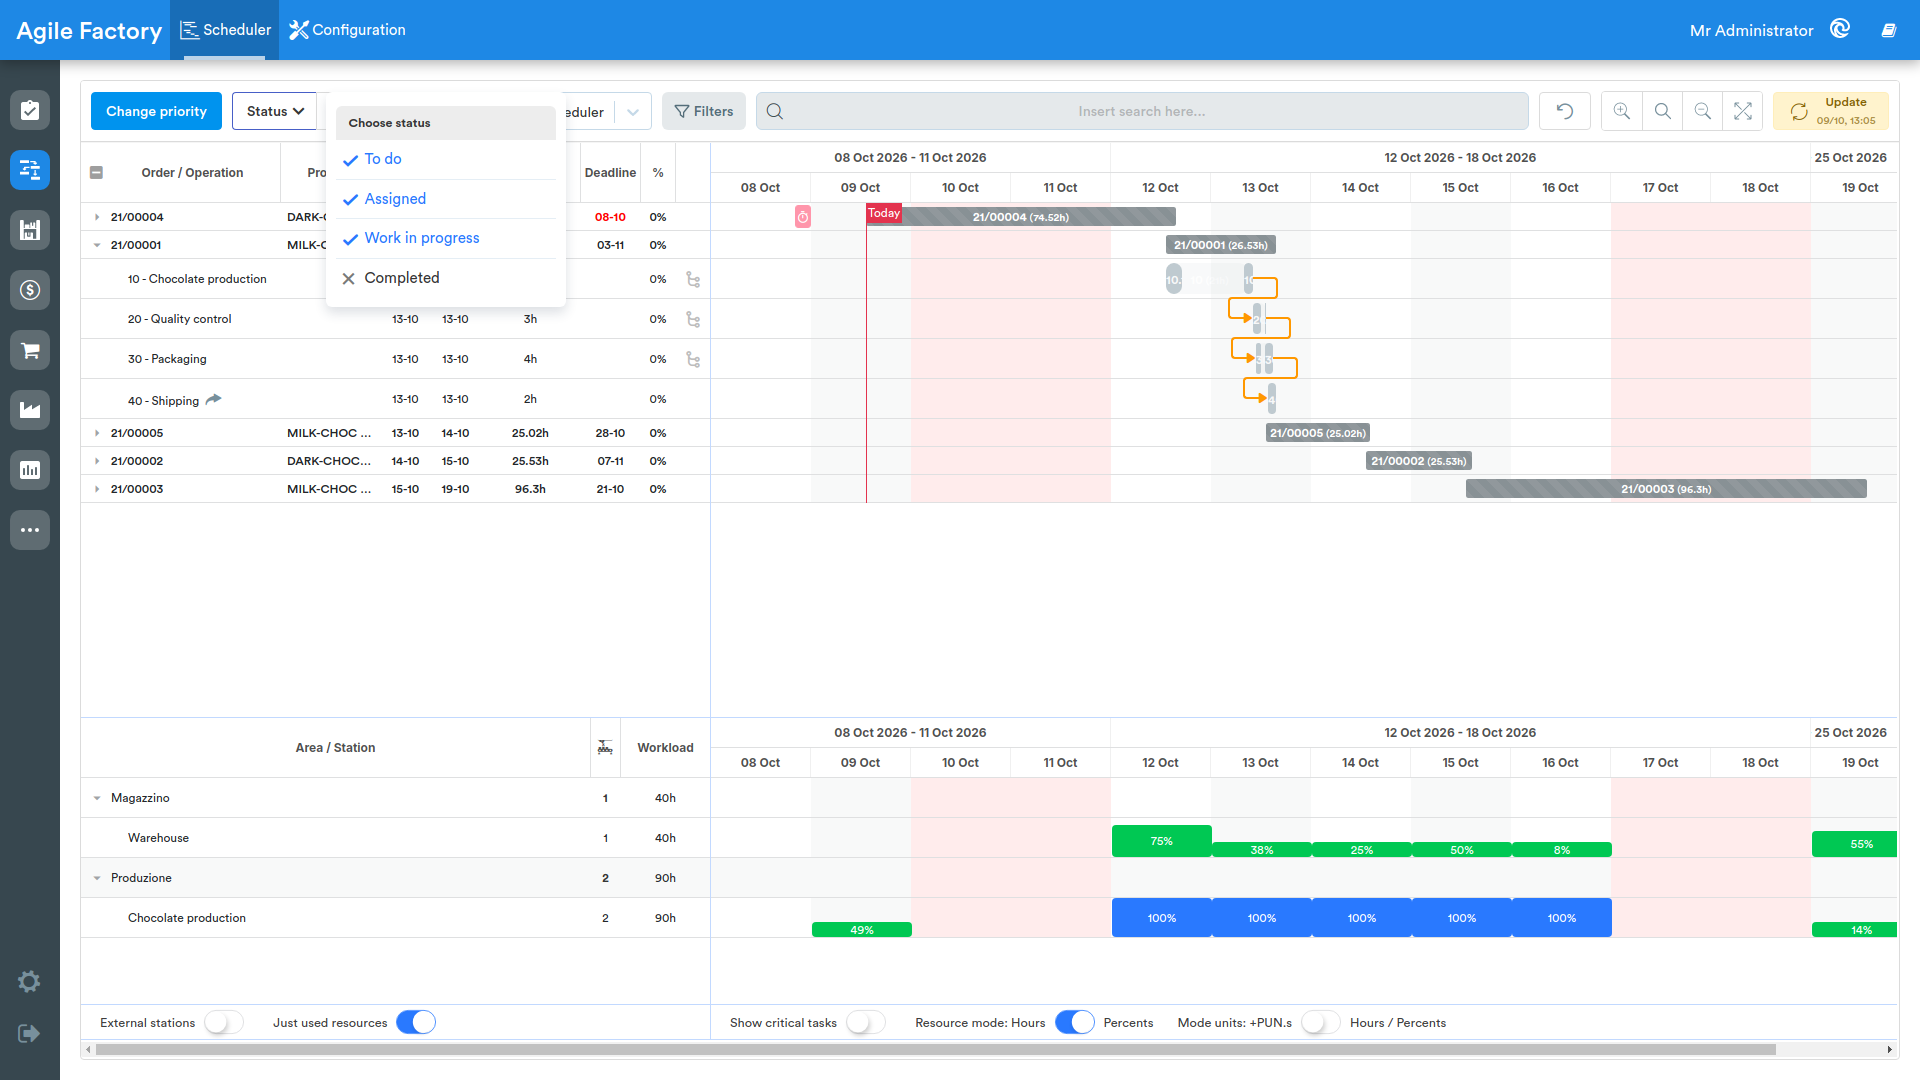Viewport: 1920px width, 1080px height.
Task: Click the fit-to-screen expand icon
Action: 1743,111
